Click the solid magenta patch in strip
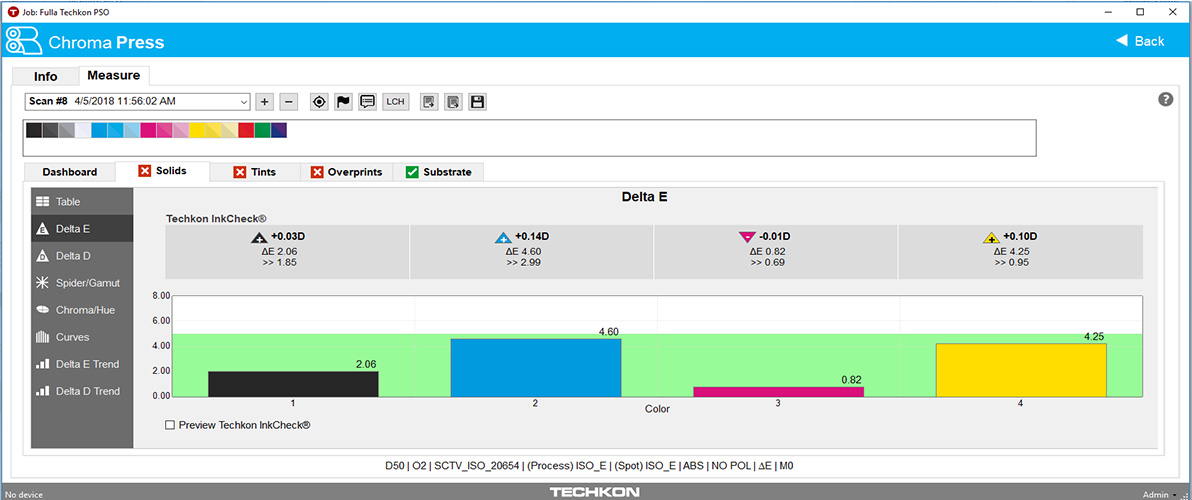 (x=148, y=130)
